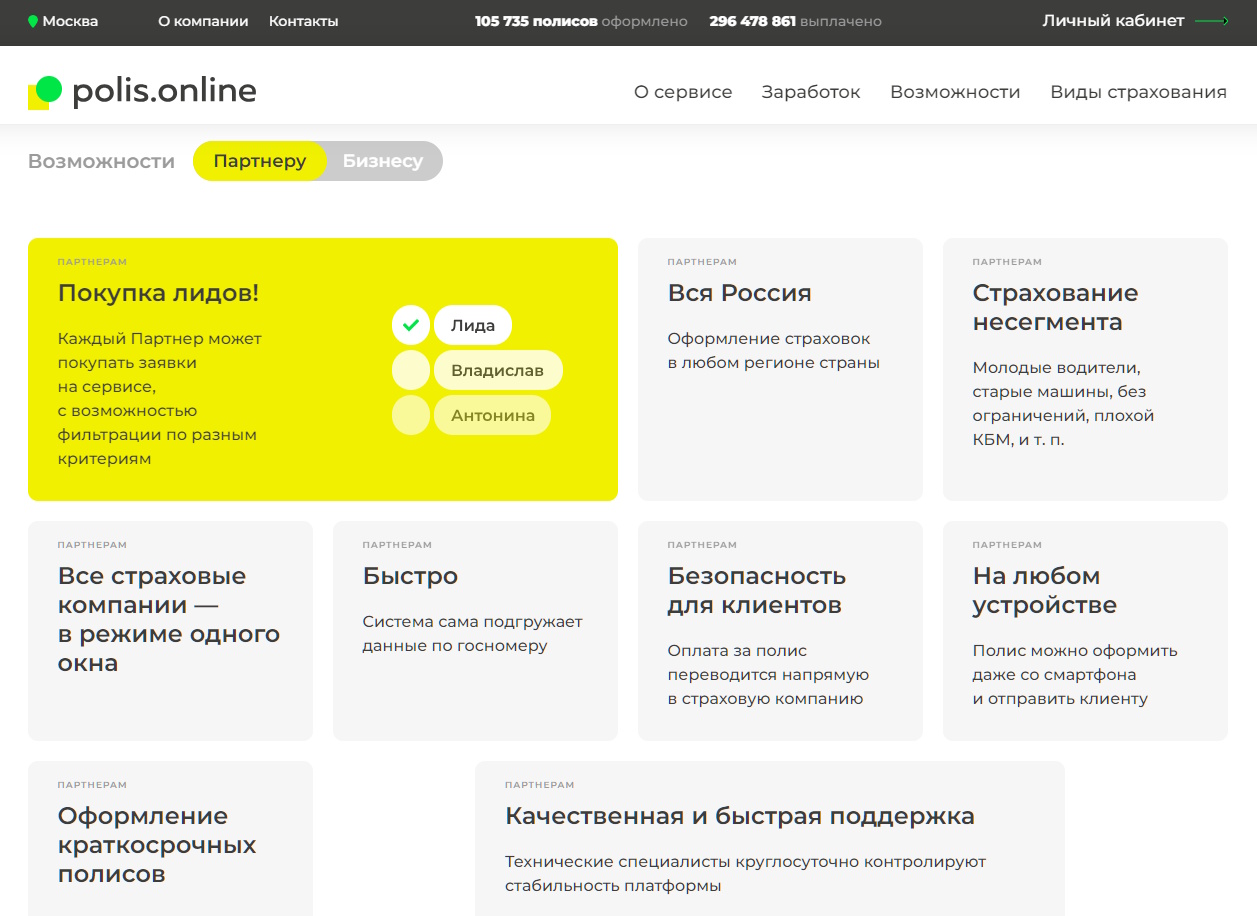Click the Качественная и быстрая поддержка card
Viewport: 1257px width, 916px height.
769,838
